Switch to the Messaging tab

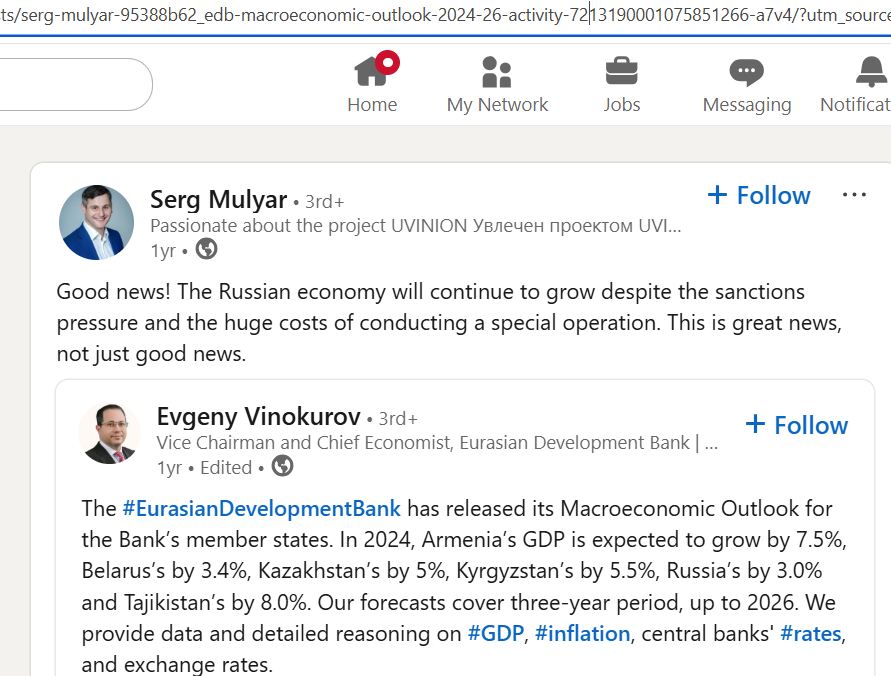tap(746, 83)
